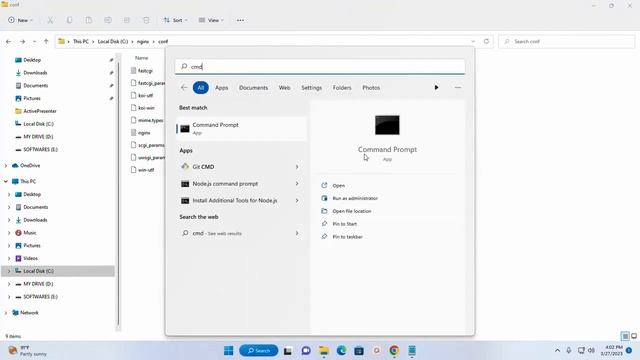640x360 pixels.
Task: Click the Rename icon in Explorer toolbar
Action: point(108,20)
